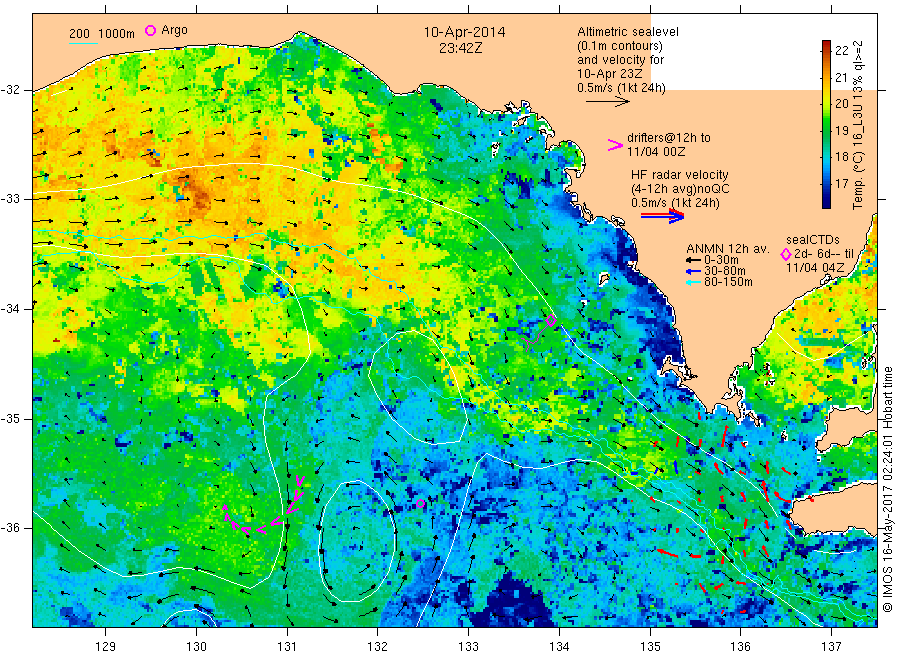This screenshot has height=660, width=900.
Task: Click the '11/04 00Z' drifter time text
Action: [x=655, y=152]
